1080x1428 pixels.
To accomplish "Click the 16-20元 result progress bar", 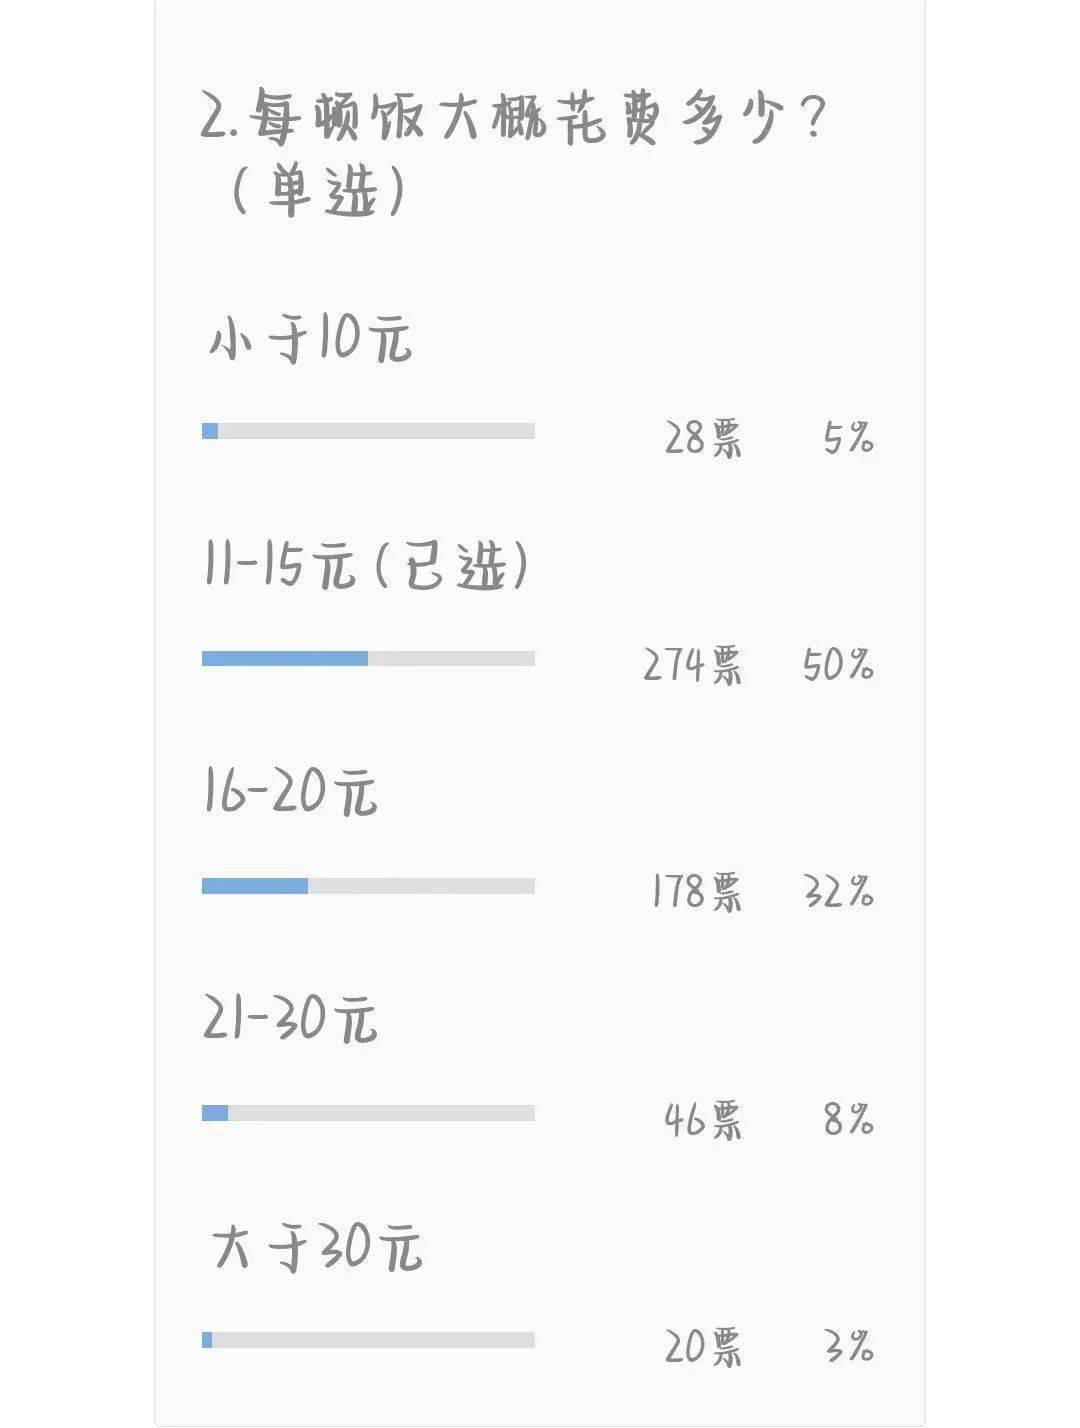I will click(368, 886).
